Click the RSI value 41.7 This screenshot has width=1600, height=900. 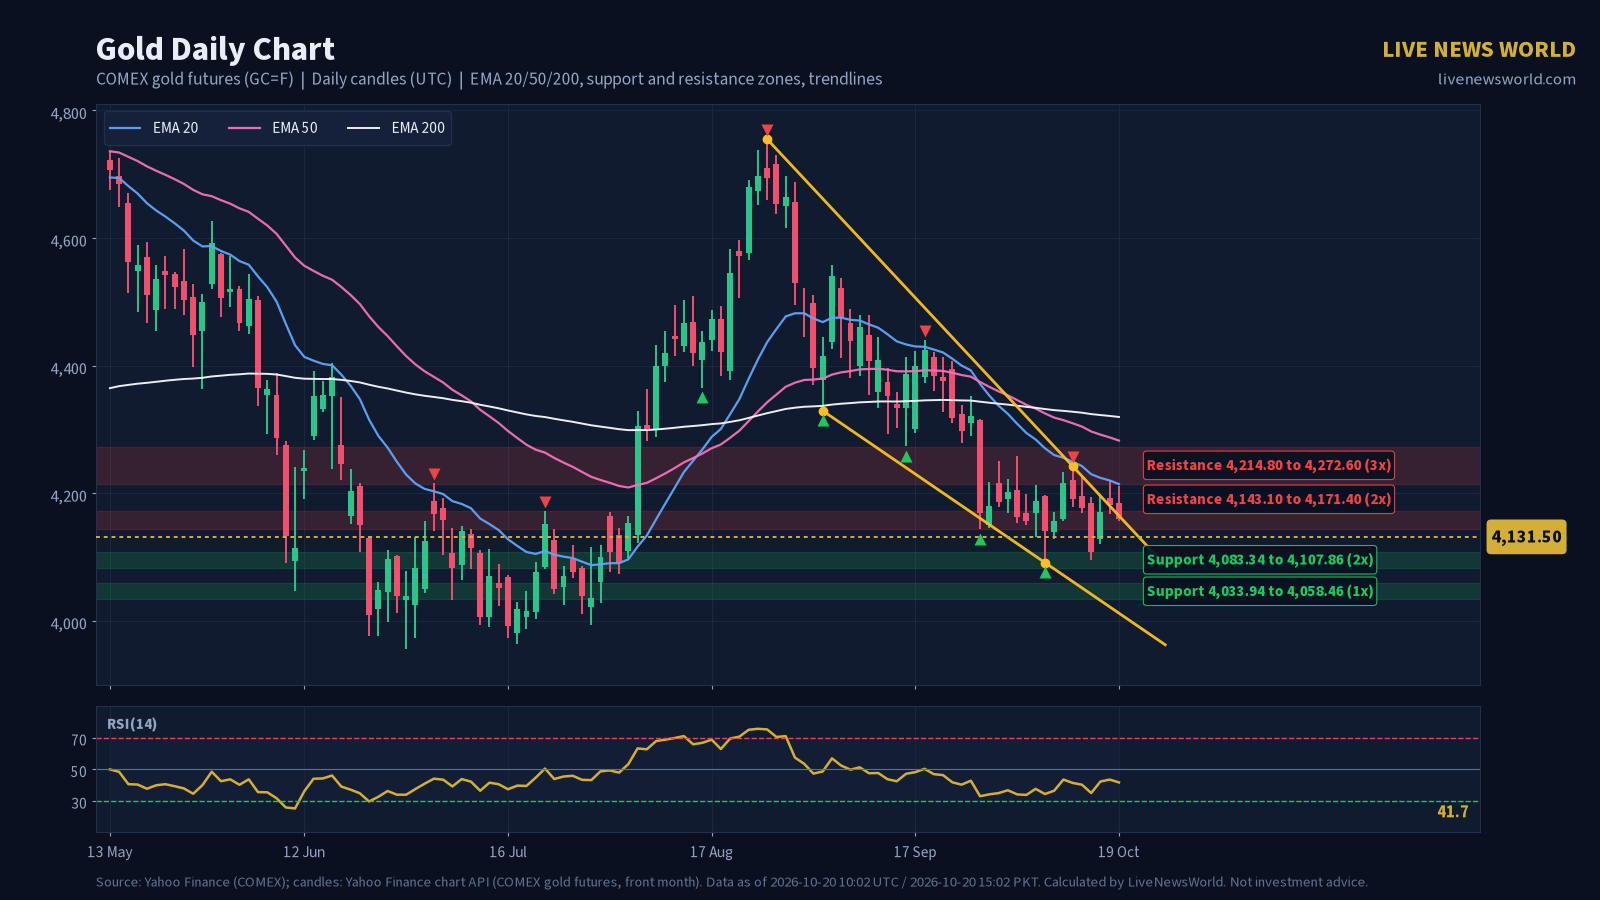click(1452, 811)
